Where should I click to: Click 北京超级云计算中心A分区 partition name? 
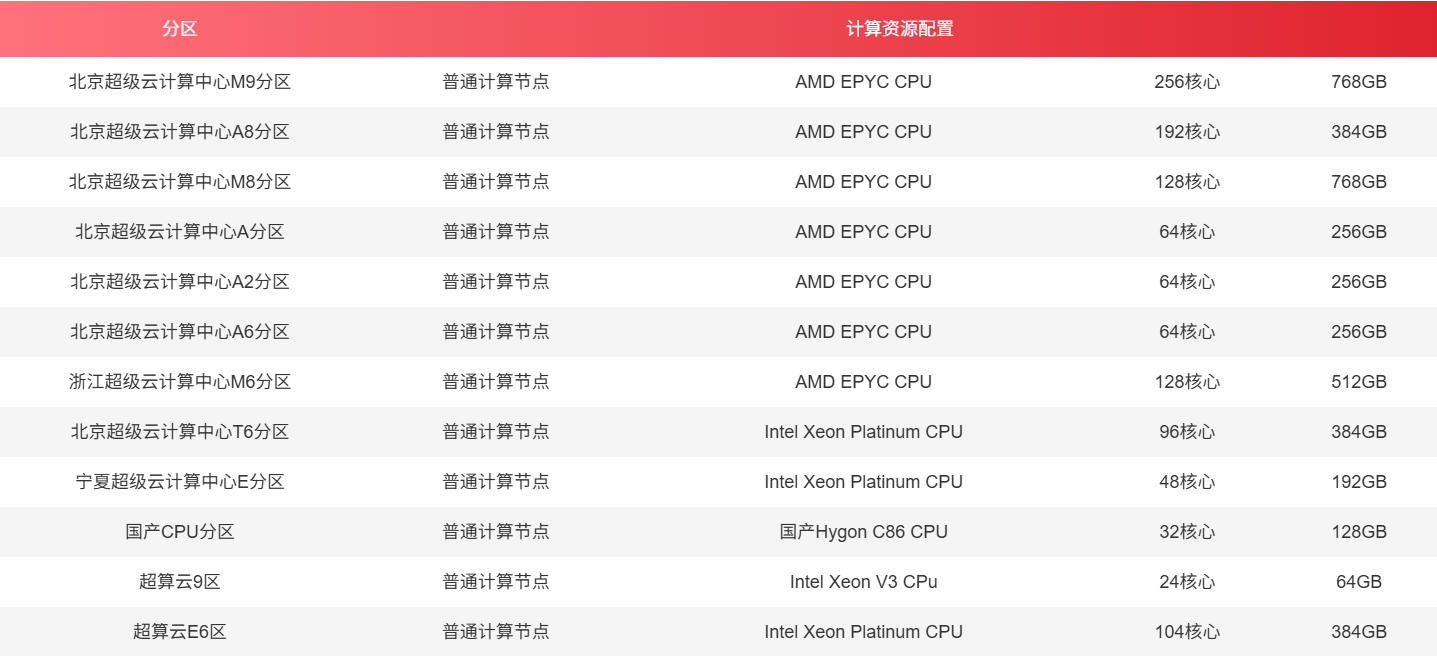[x=180, y=232]
